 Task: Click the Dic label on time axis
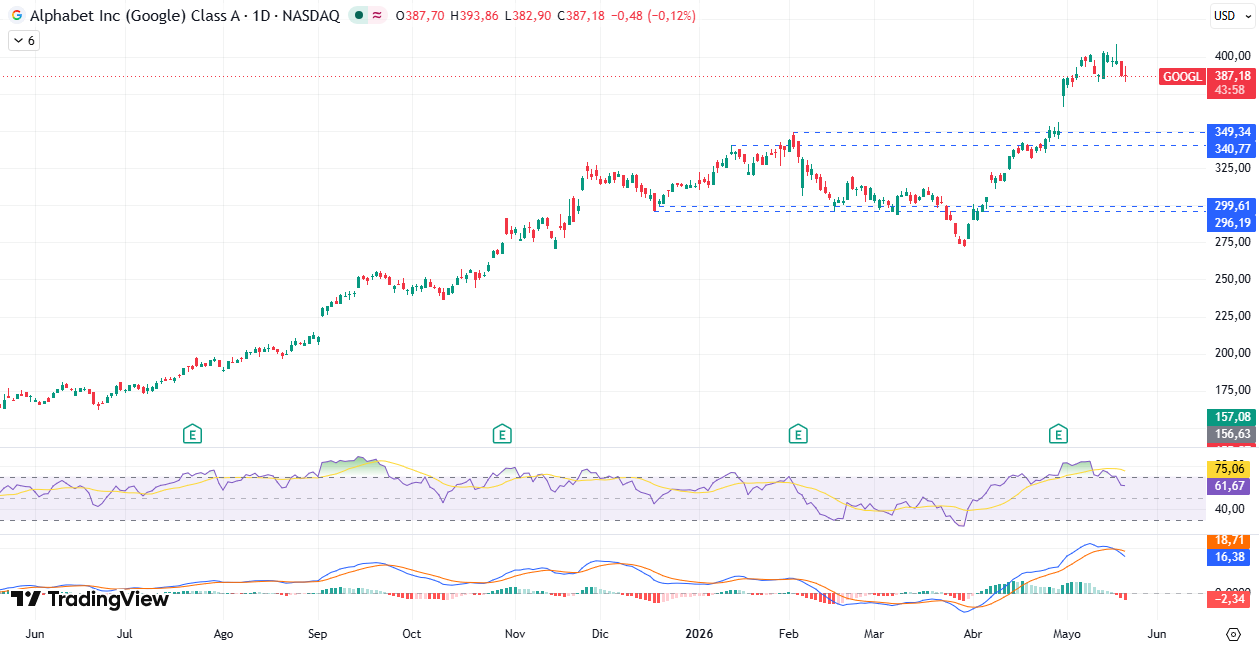(x=600, y=634)
